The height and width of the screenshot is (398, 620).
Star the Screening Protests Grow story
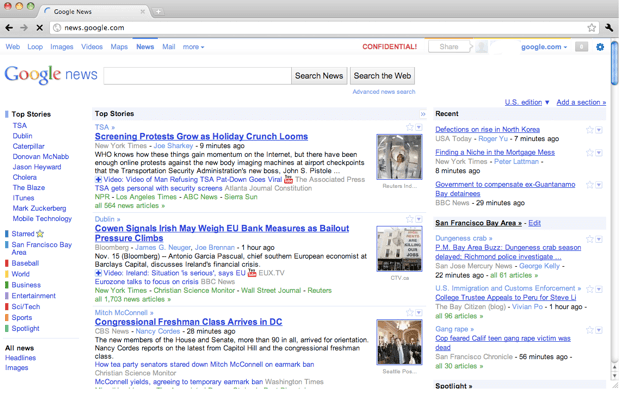pos(410,127)
